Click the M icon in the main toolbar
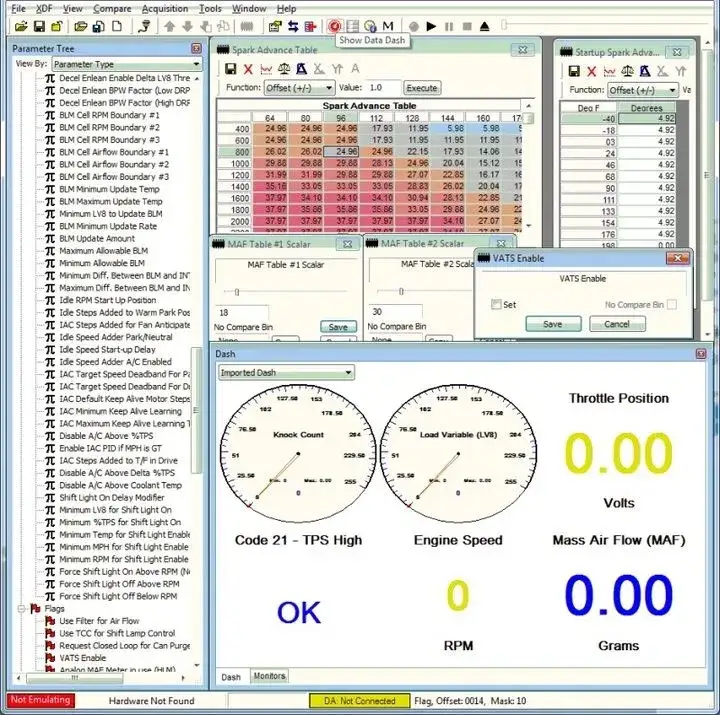 (387, 25)
